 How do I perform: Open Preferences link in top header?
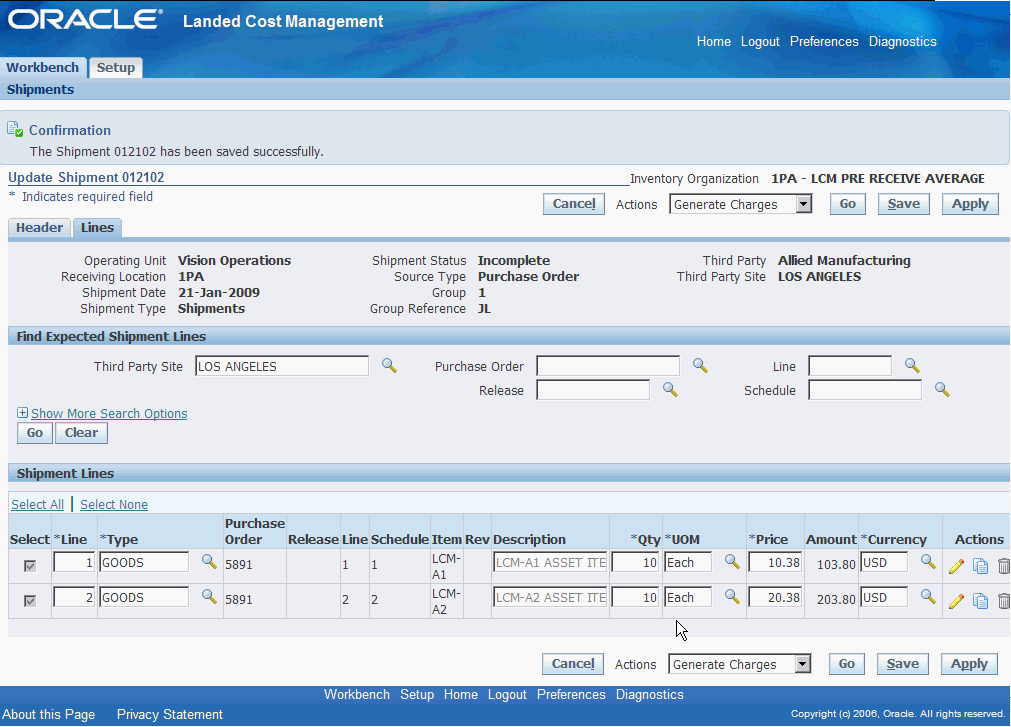(x=824, y=41)
